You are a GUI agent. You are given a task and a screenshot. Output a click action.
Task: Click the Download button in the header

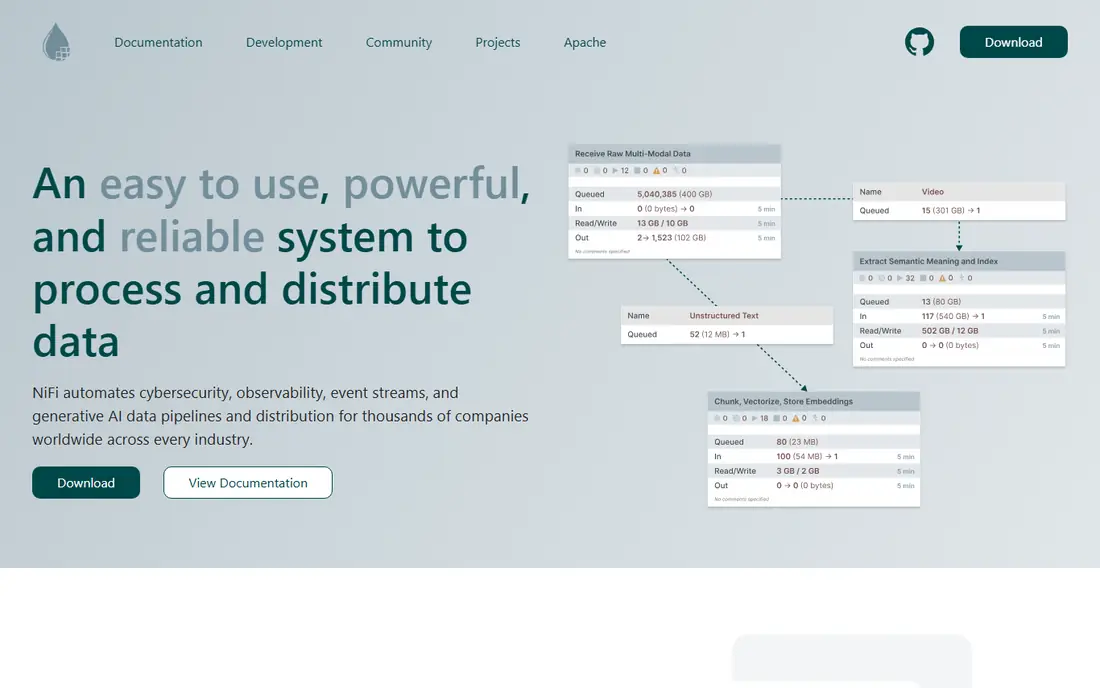click(1014, 42)
